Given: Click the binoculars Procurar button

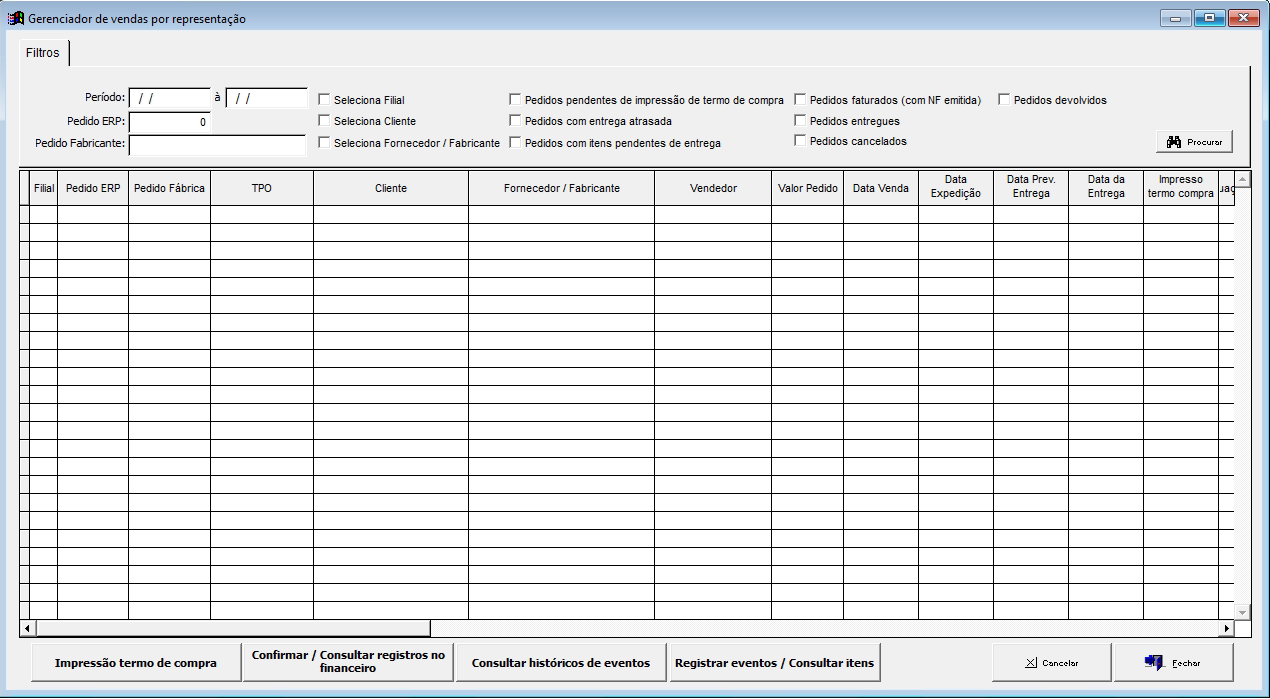Looking at the screenshot, I should 1195,142.
